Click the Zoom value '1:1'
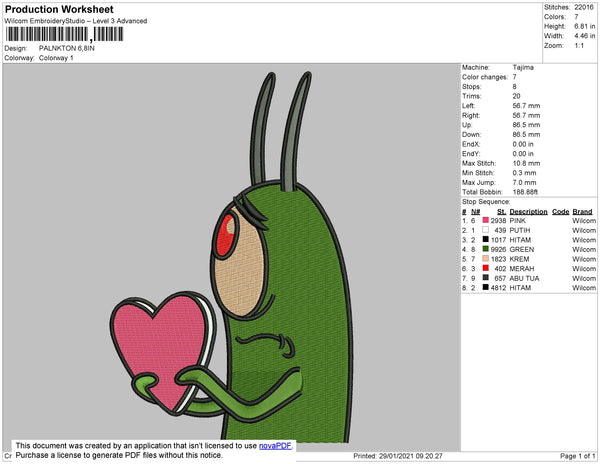The width and height of the screenshot is (600, 464). (x=579, y=46)
